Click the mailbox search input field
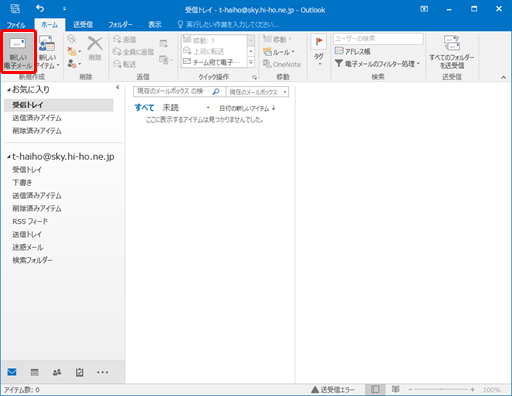Screen dimensions: 512x396 173,91
